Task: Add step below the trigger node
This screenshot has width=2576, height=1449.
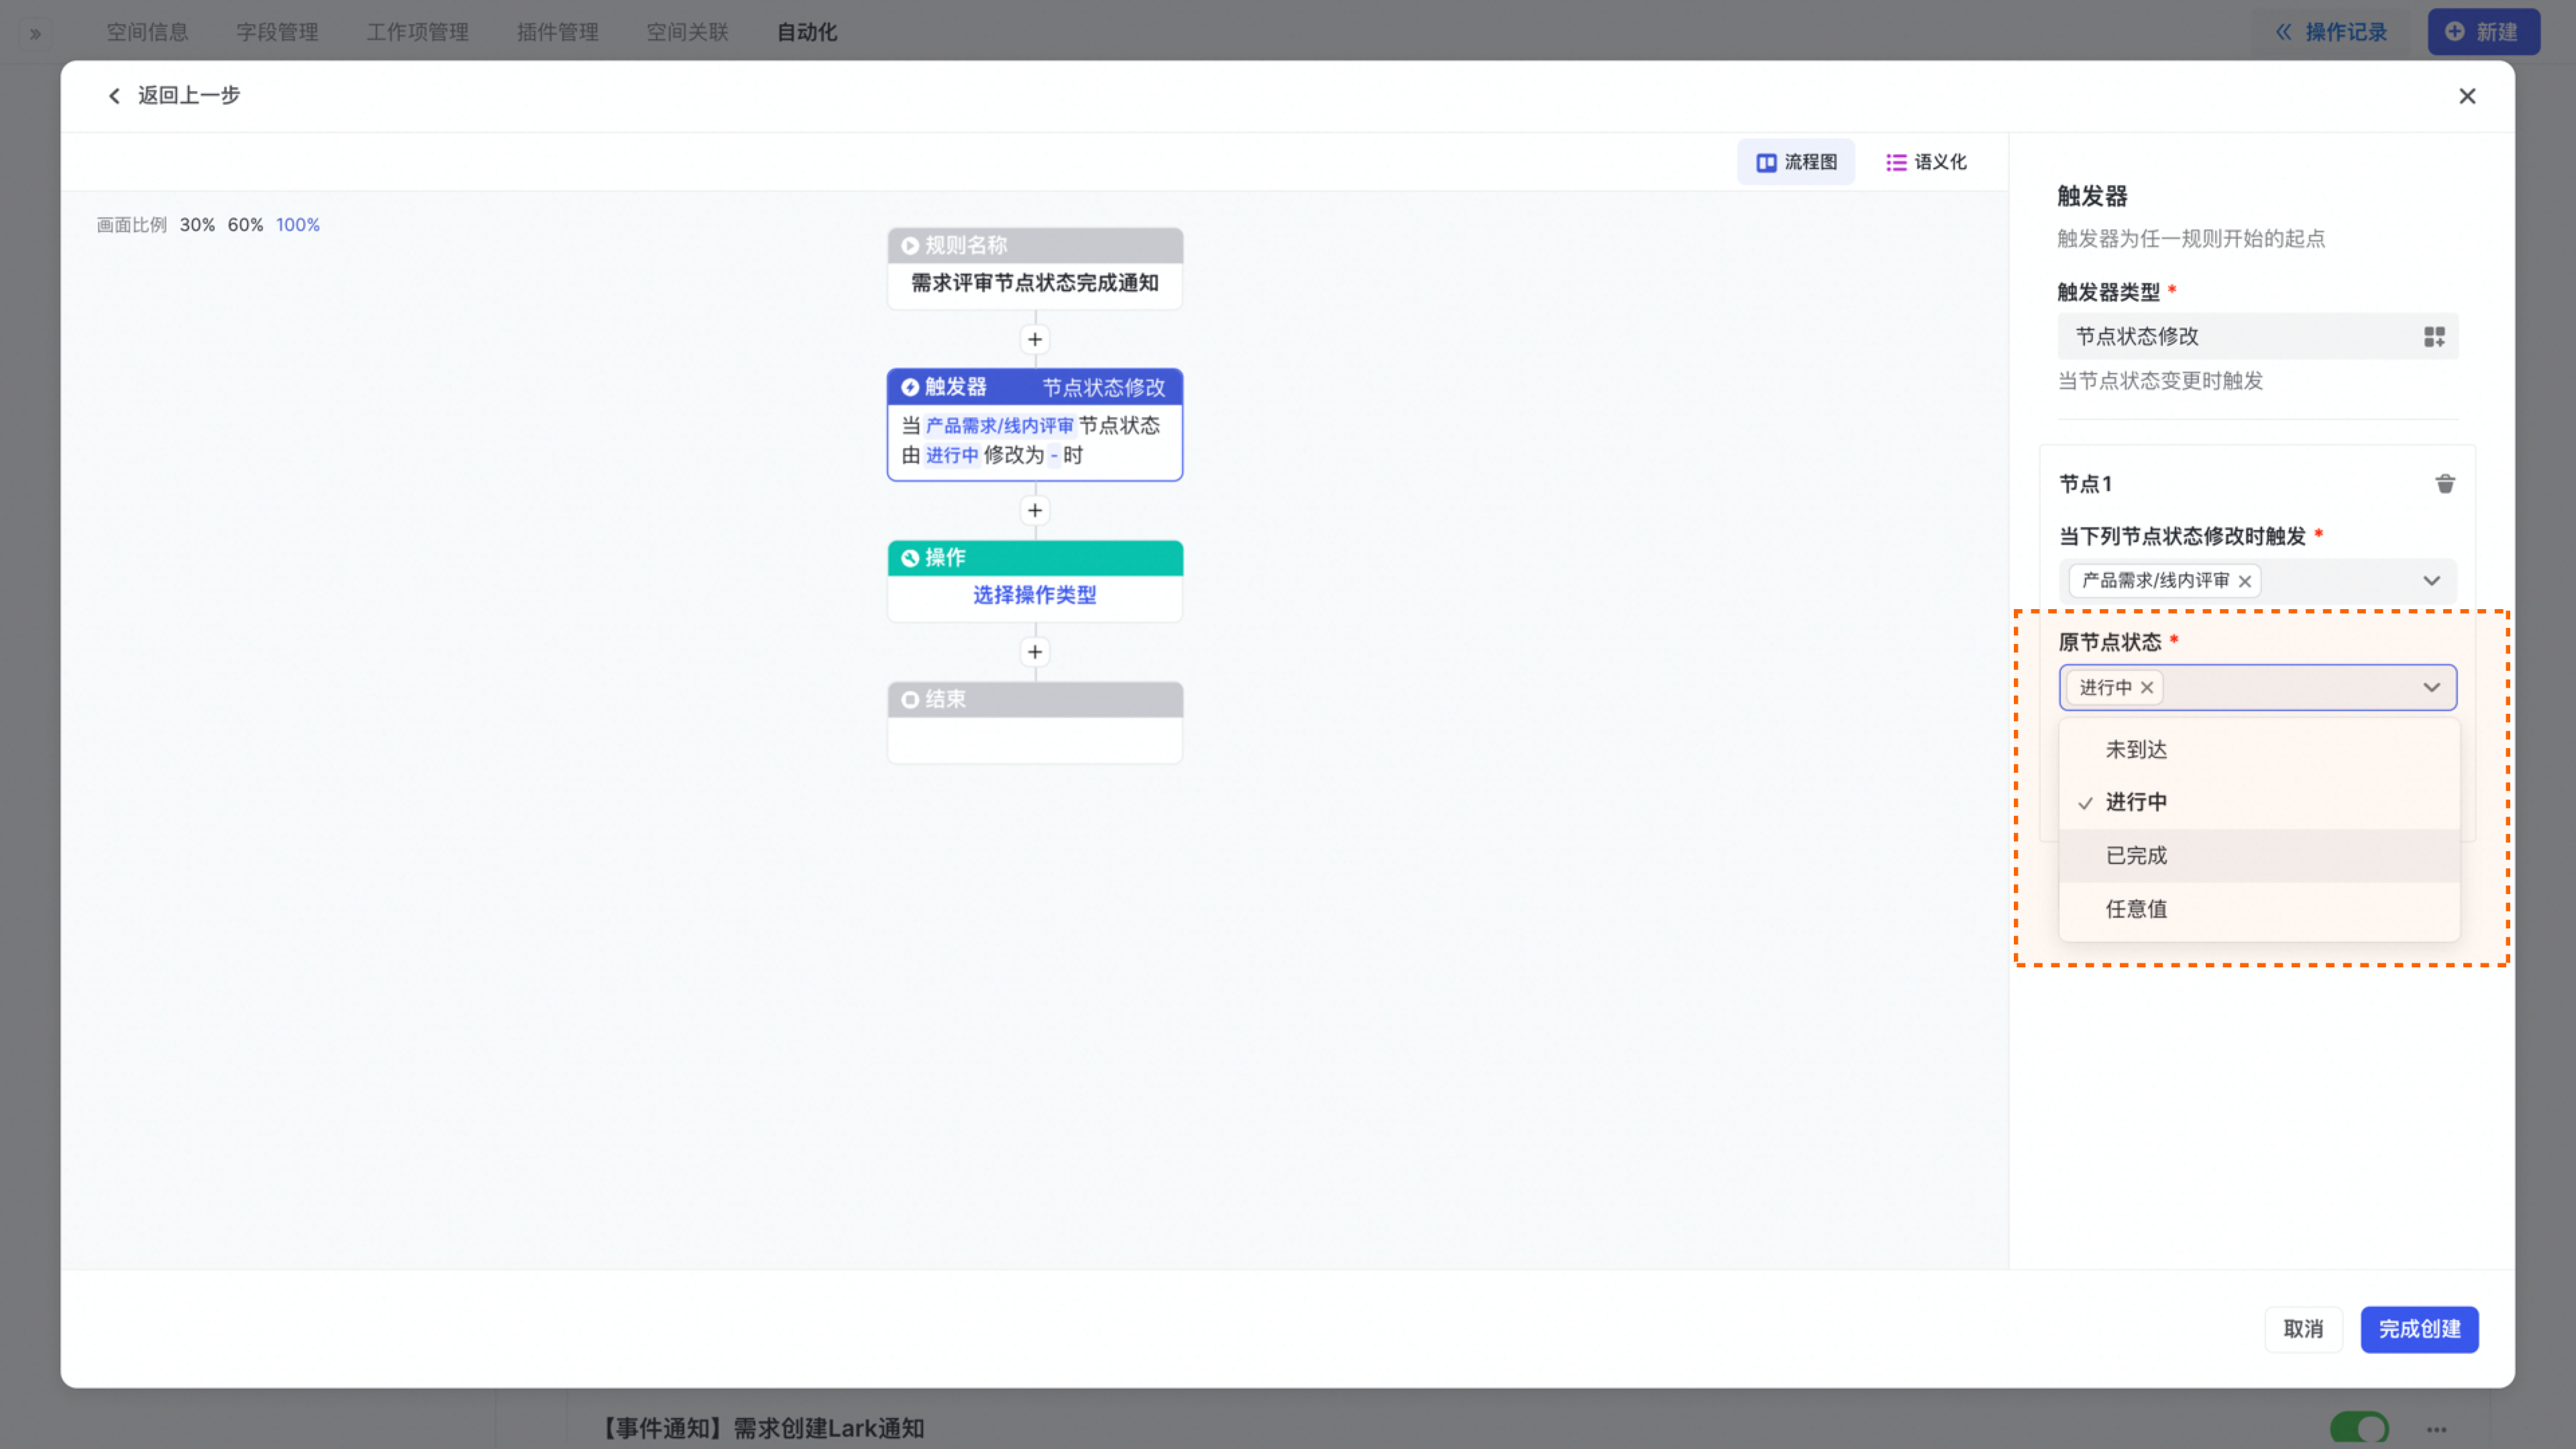Action: point(1035,511)
